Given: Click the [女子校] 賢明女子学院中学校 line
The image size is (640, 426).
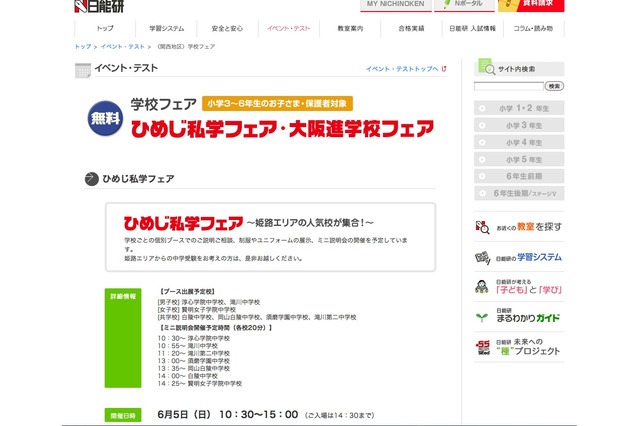Looking at the screenshot, I should 197,310.
